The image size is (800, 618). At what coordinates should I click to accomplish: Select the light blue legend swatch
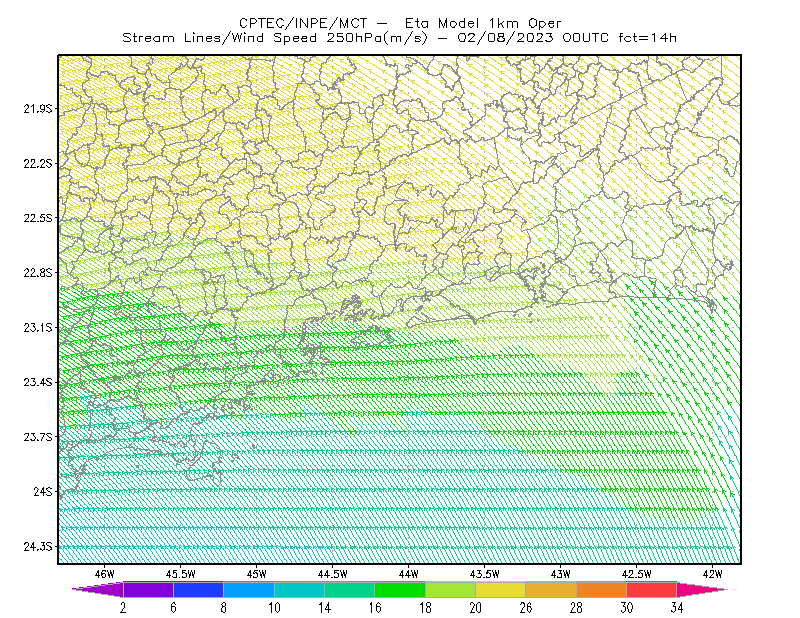(248, 589)
